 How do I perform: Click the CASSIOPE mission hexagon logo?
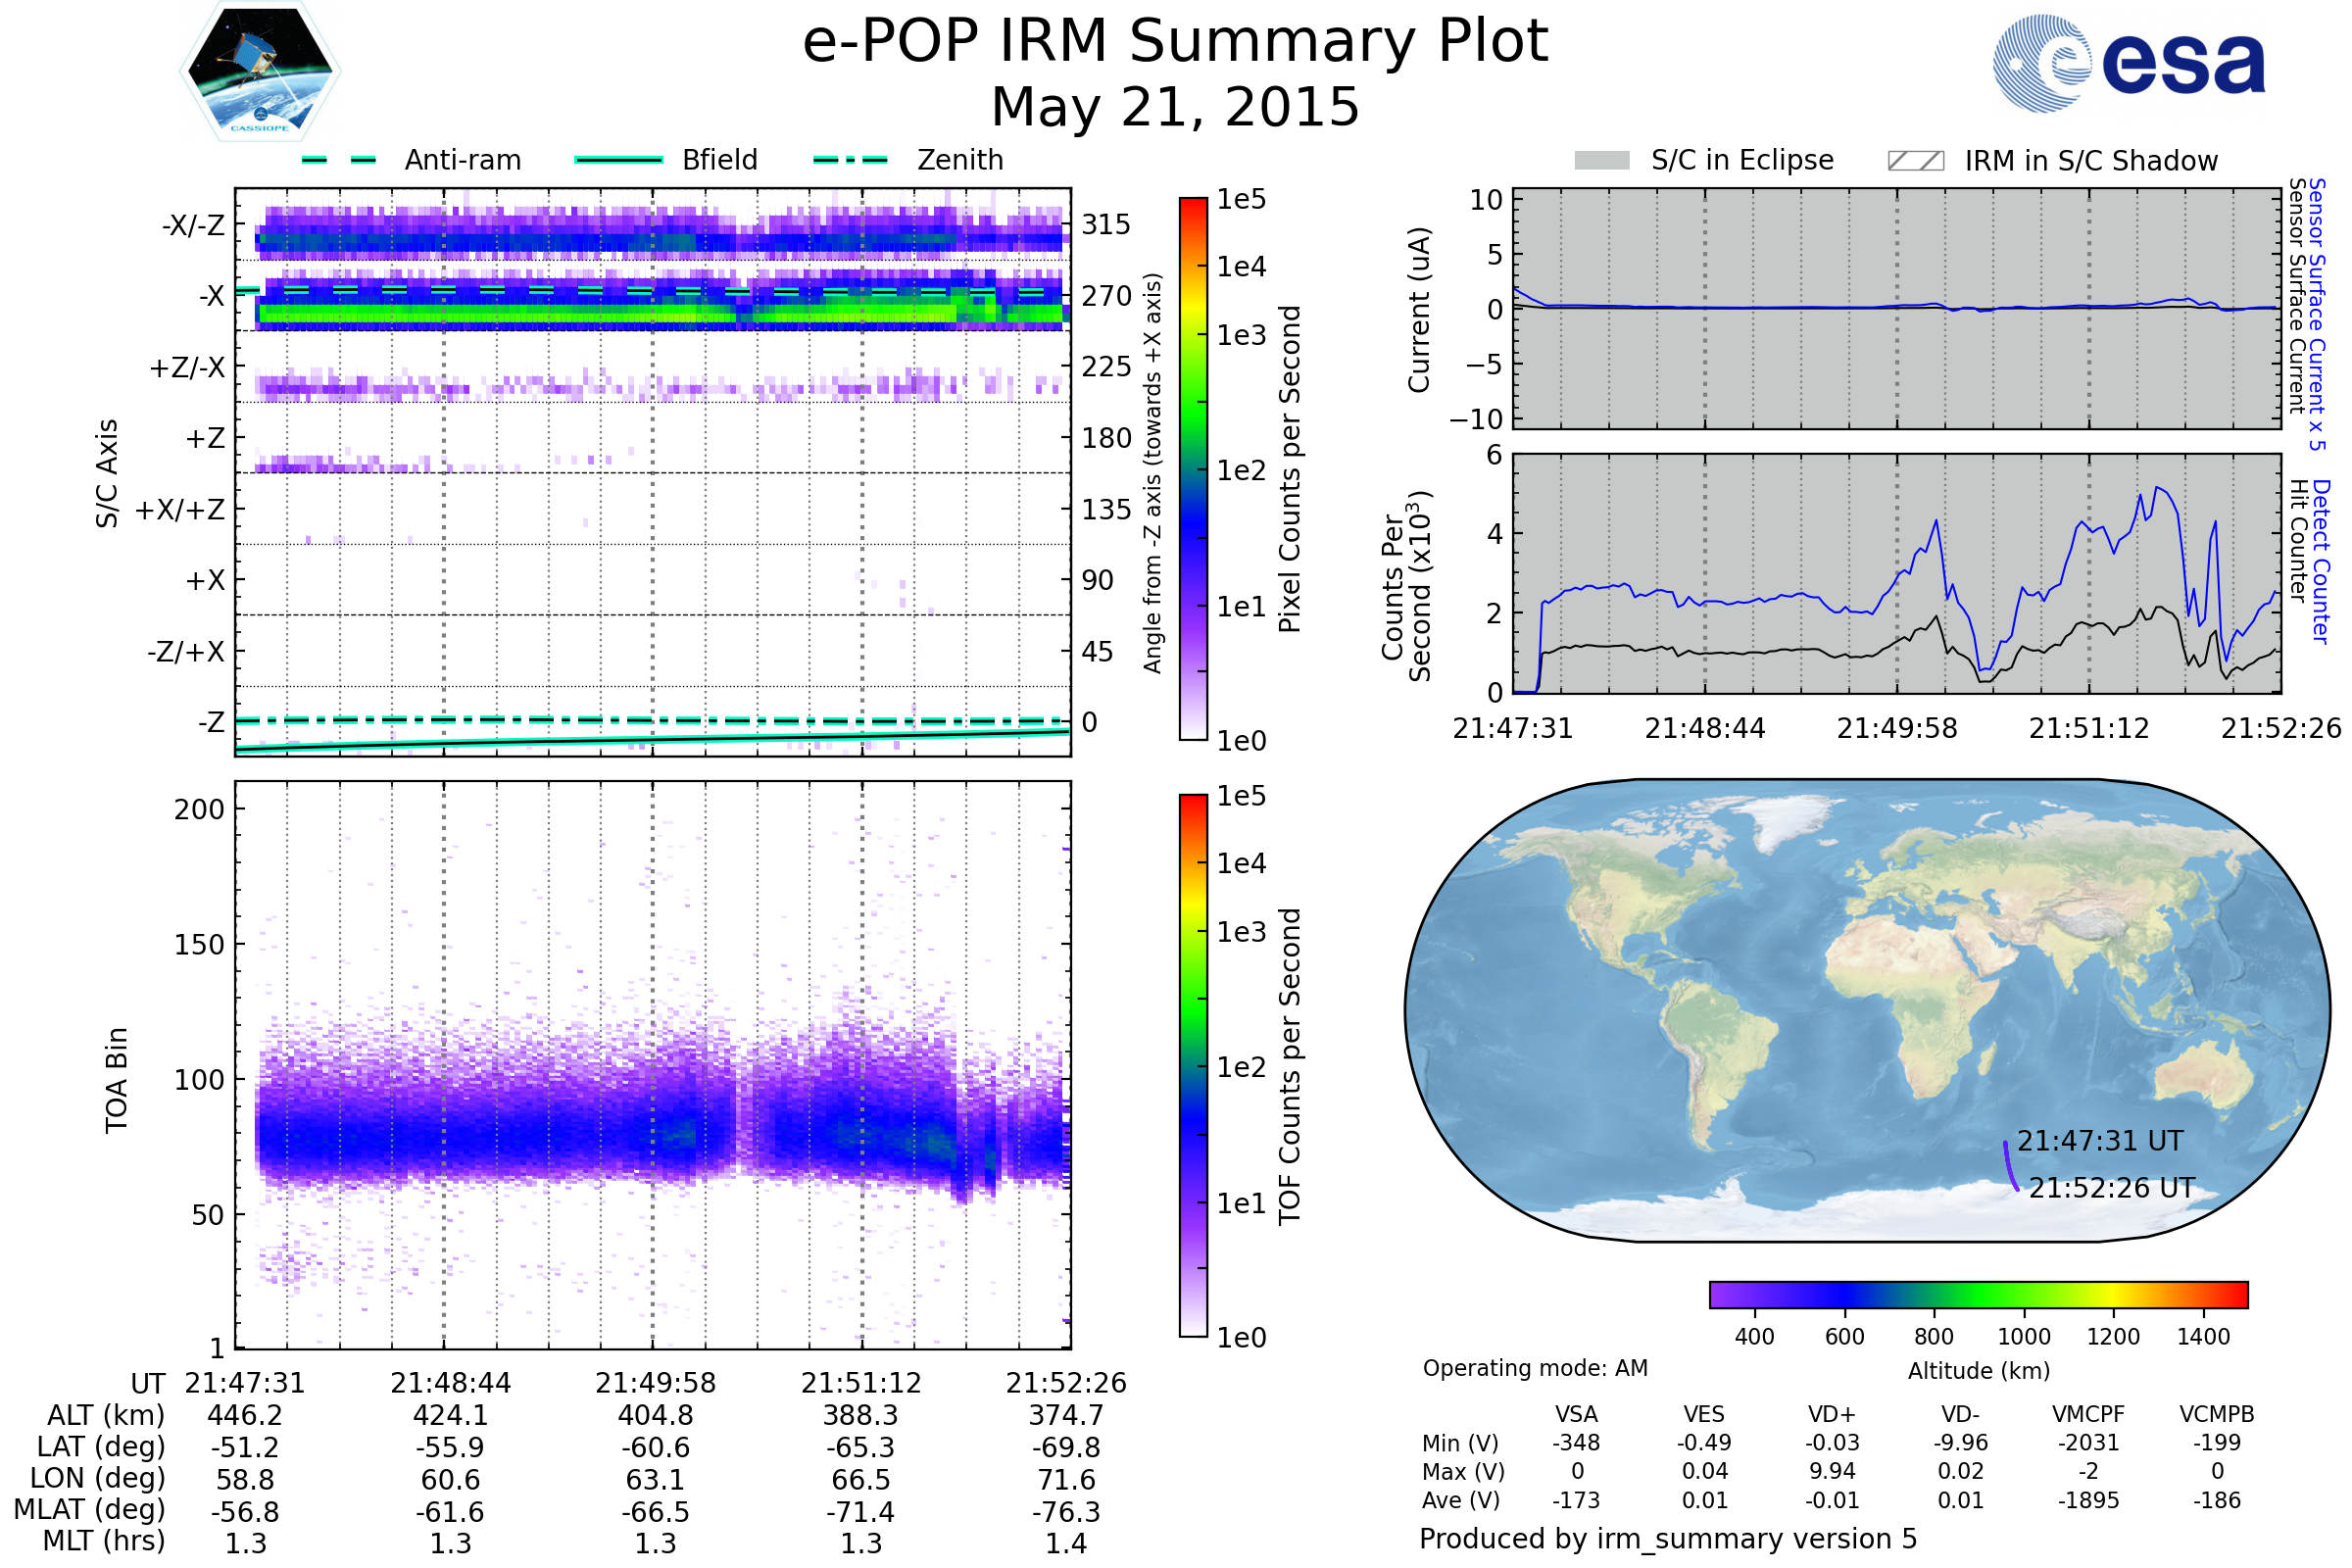coord(260,72)
